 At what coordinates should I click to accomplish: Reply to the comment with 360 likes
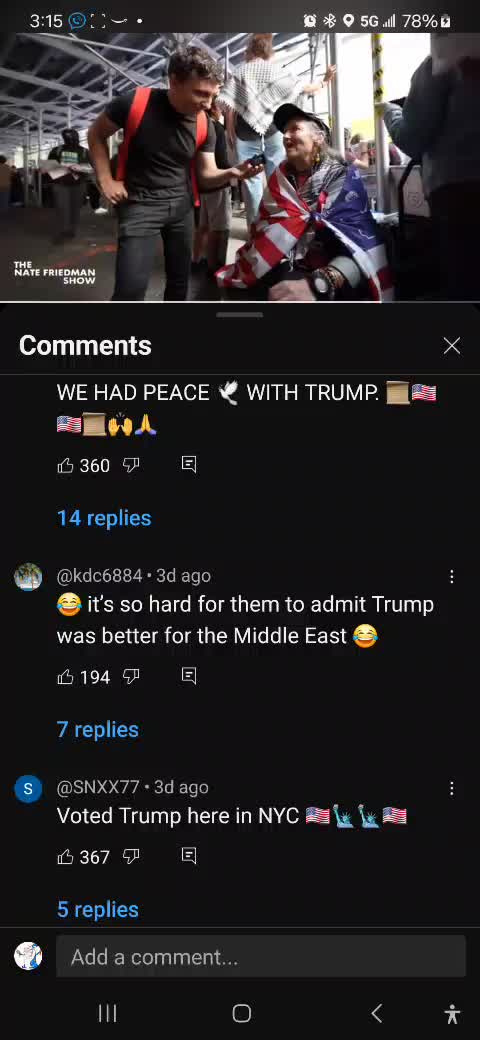pyautogui.click(x=189, y=466)
